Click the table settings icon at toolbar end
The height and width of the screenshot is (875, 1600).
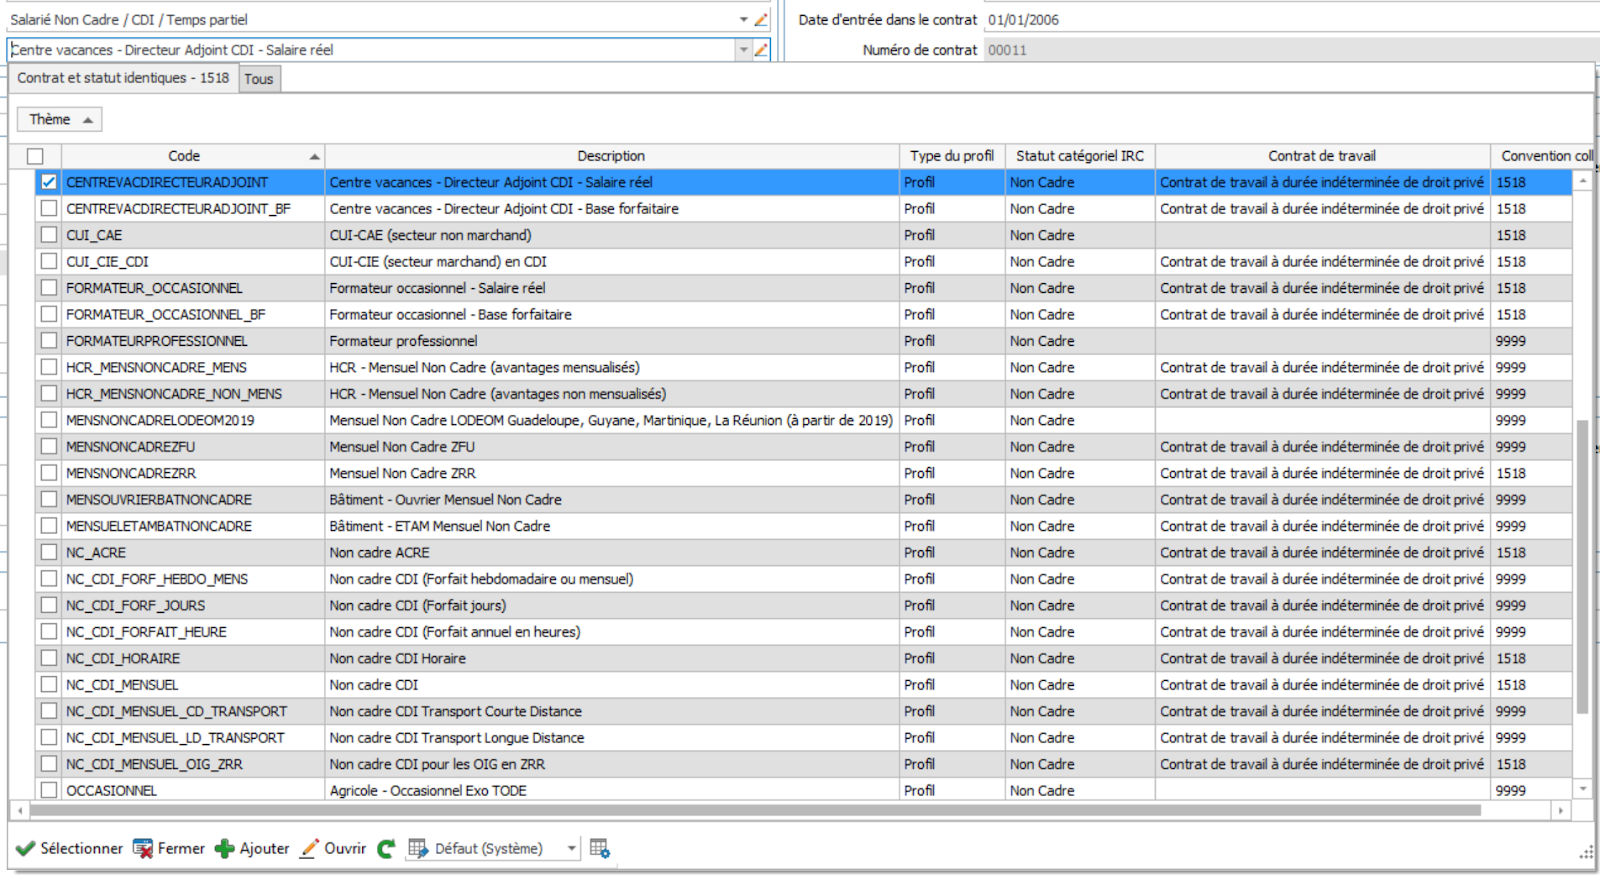pos(600,848)
